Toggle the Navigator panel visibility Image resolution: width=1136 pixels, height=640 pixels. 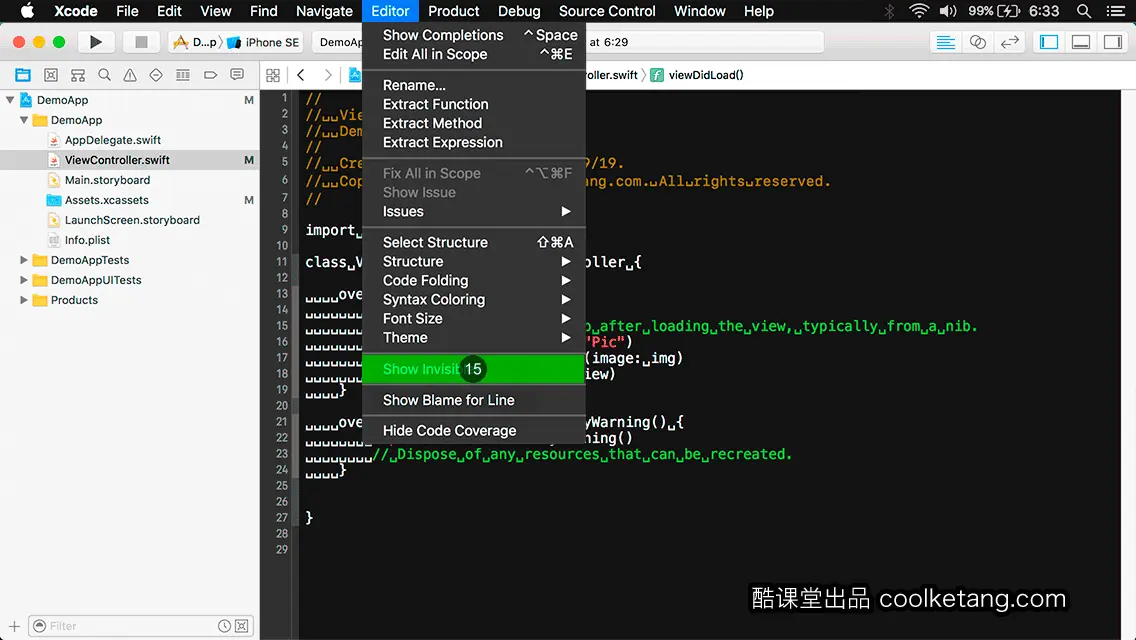click(1049, 42)
